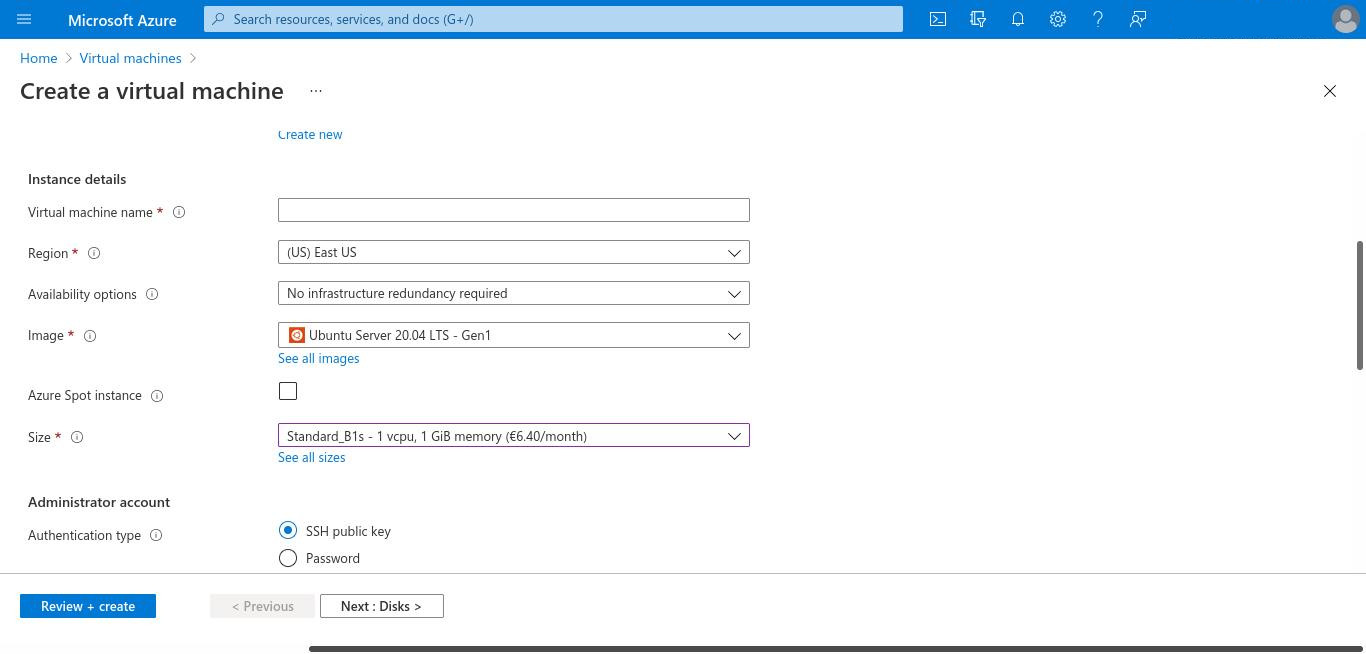Open the See all sizes link
This screenshot has height=654, width=1366.
click(311, 457)
